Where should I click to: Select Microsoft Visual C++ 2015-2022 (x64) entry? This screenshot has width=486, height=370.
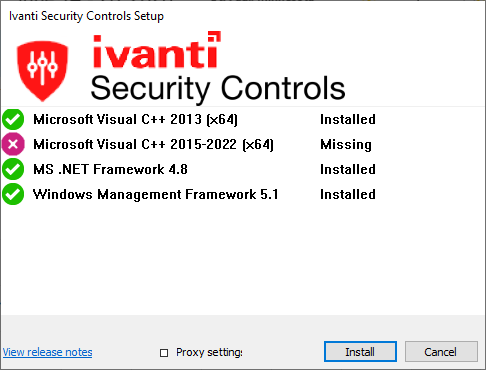coord(153,145)
